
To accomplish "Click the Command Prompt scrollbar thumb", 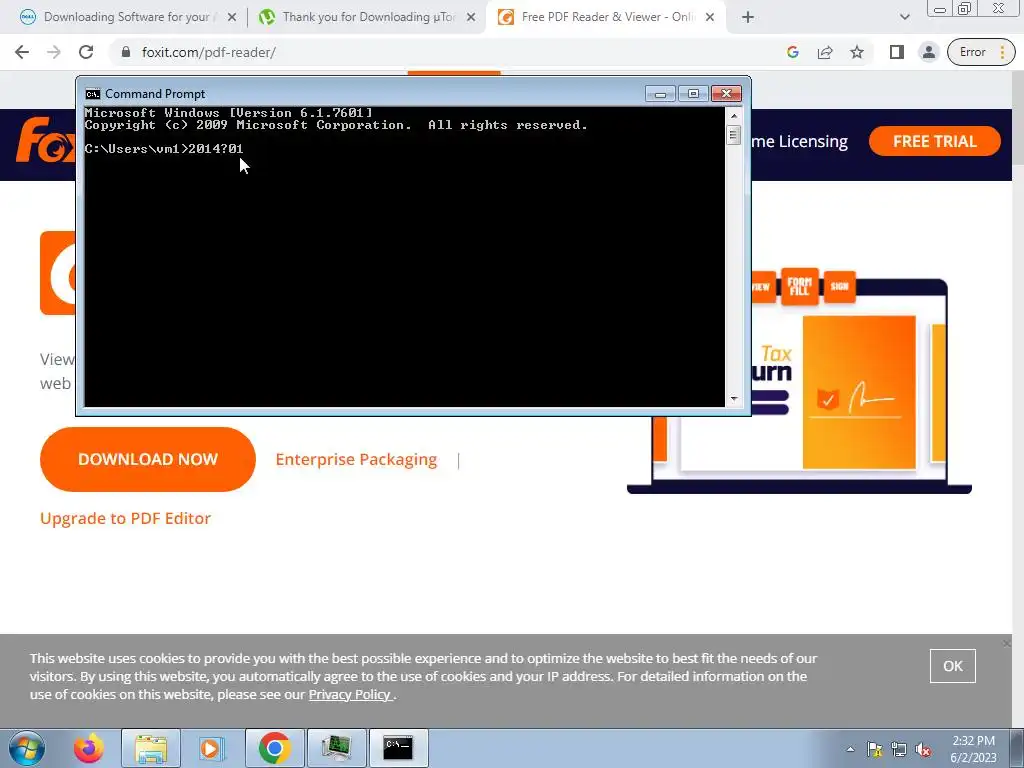I will tap(734, 135).
